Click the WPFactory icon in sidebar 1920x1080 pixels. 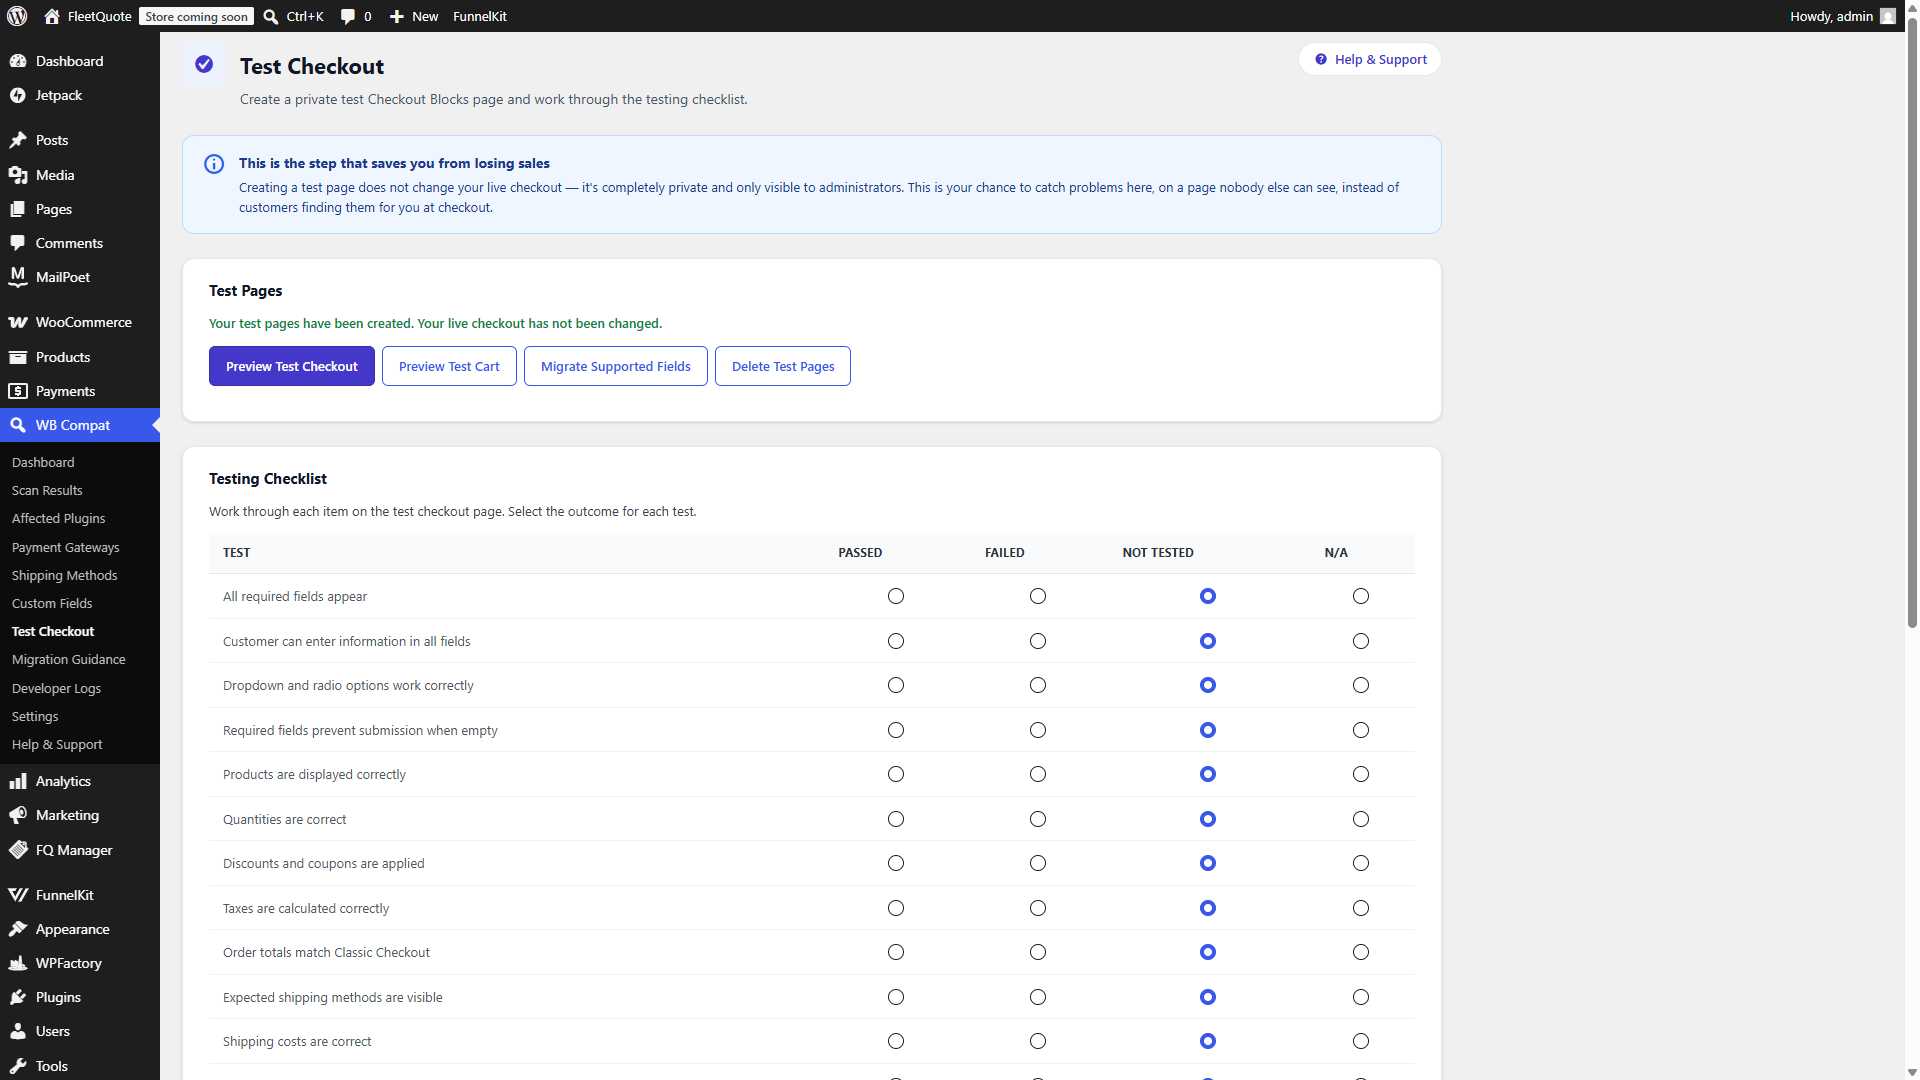pyautogui.click(x=18, y=963)
